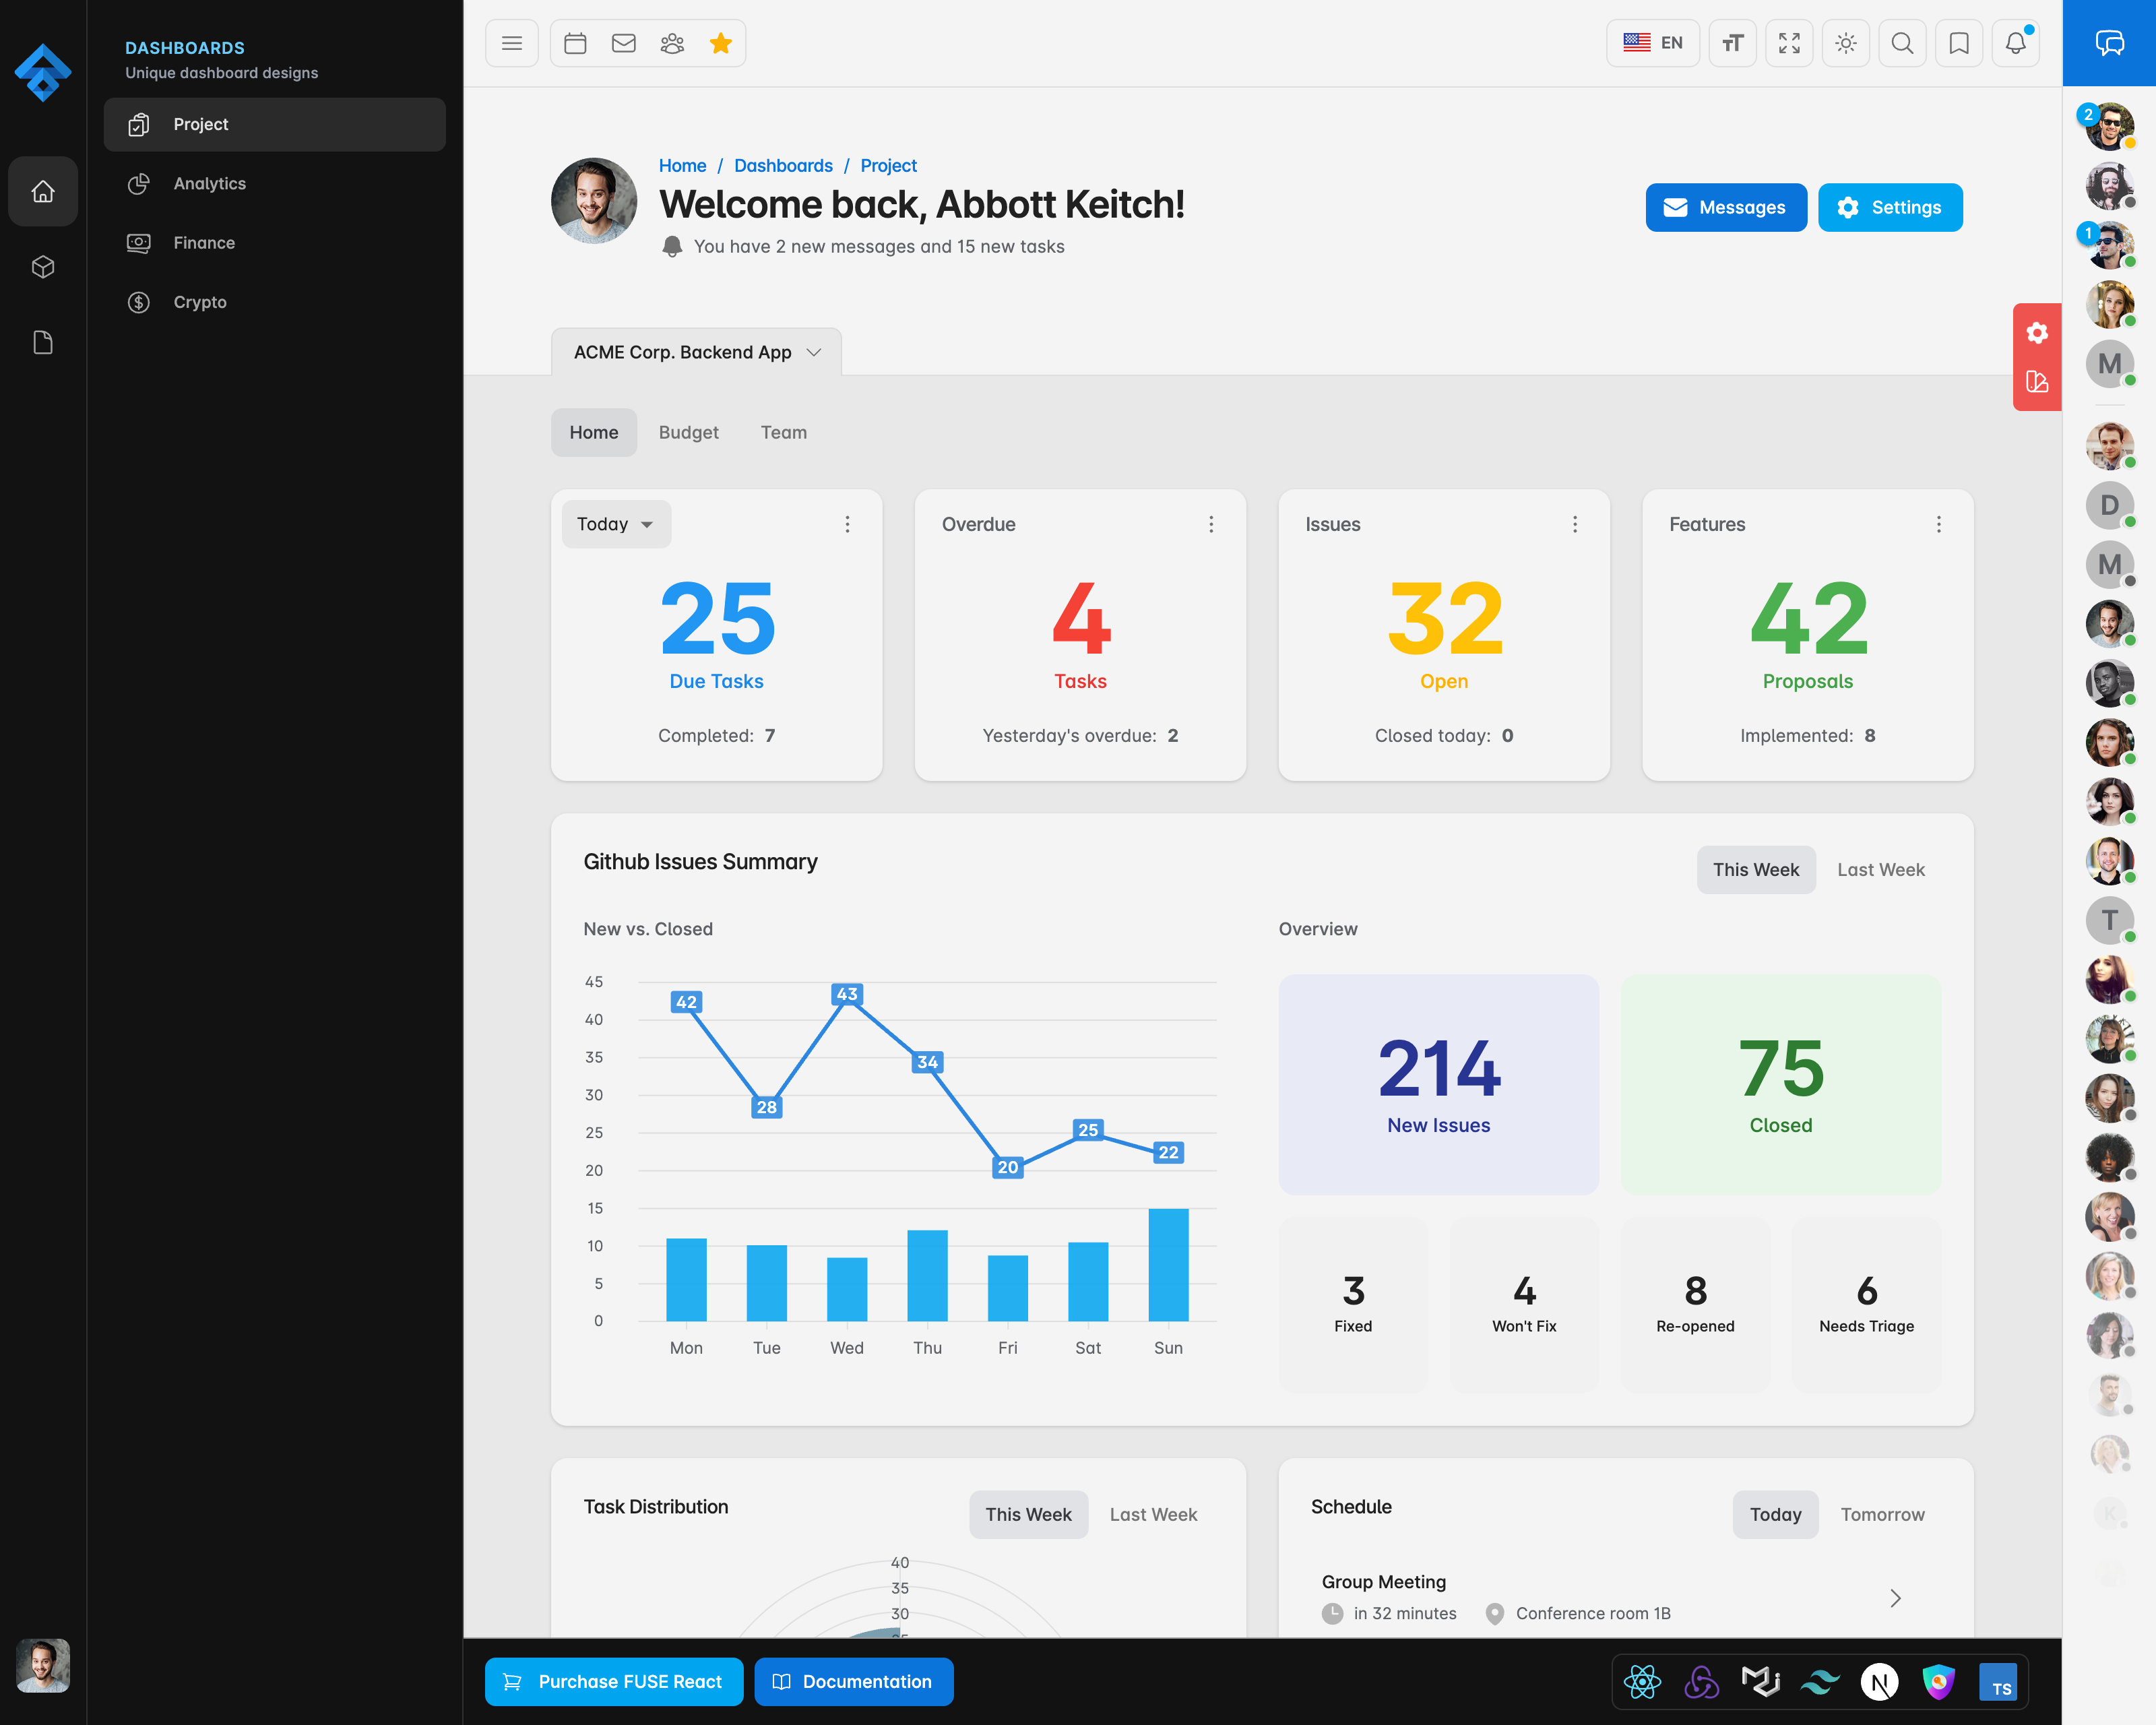Click the Settings button
This screenshot has height=1725, width=2156.
click(x=1890, y=207)
